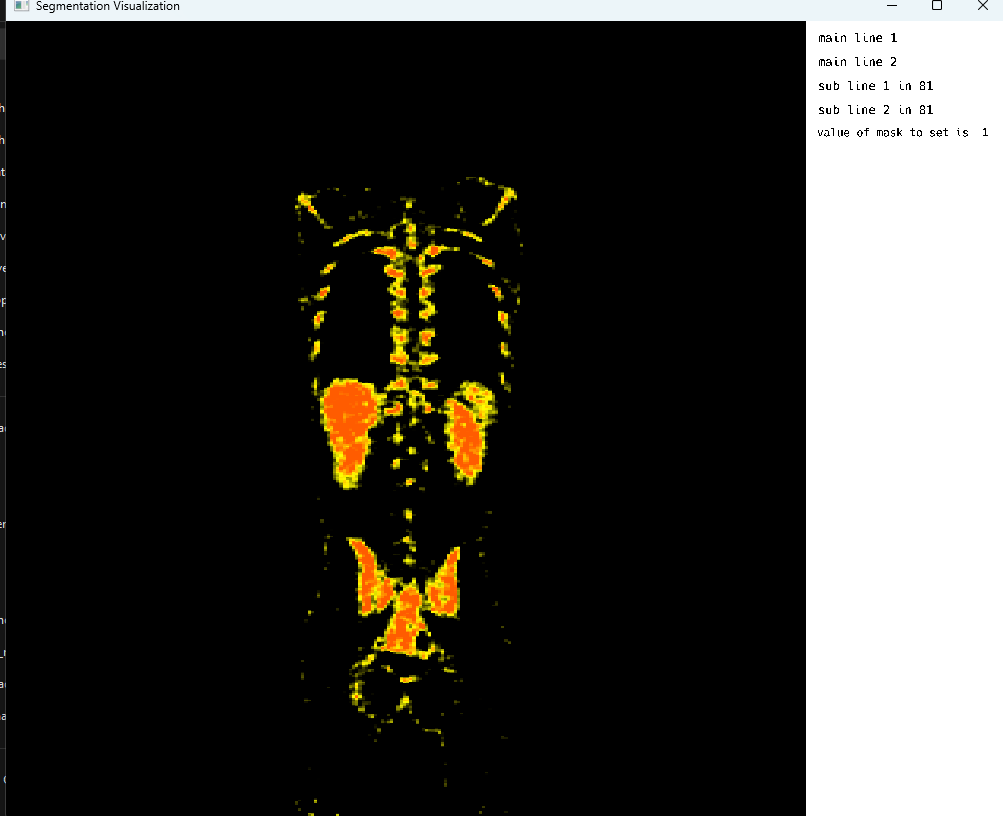Maximize the Segmentation Visualization window
The height and width of the screenshot is (816, 1003).
937,6
